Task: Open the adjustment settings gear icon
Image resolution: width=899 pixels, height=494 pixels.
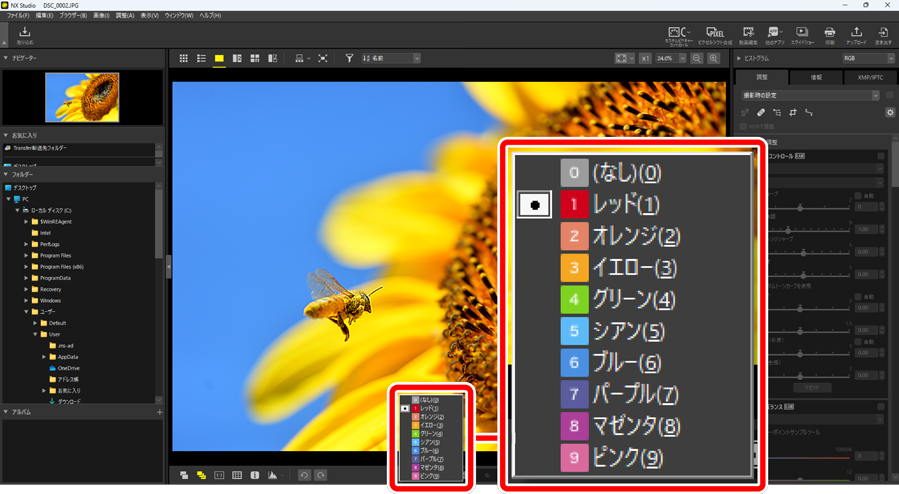Action: pos(890,113)
